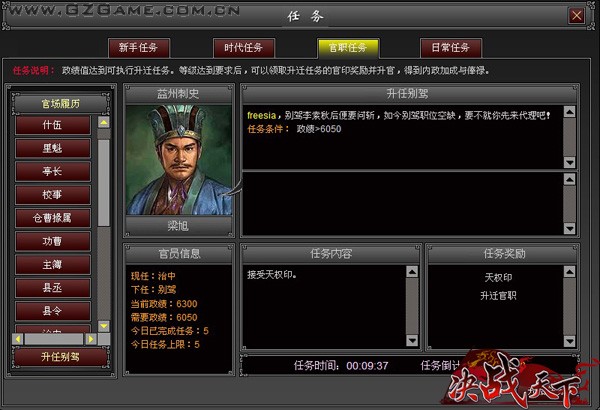Click the 益州刺史 梁旭 portrait
600x410 pixels.
pos(179,160)
